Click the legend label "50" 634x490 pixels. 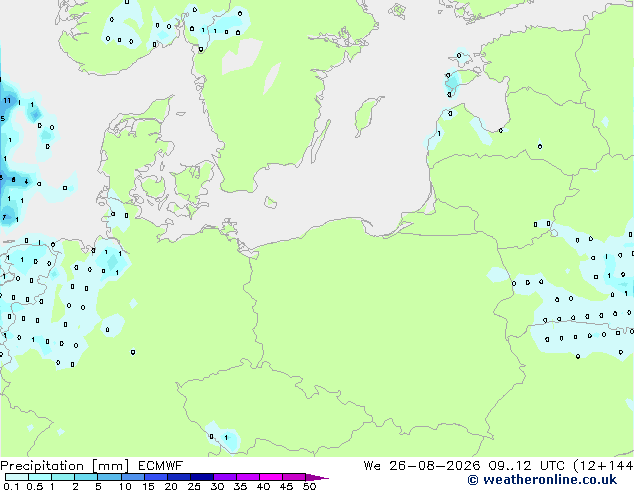[309, 486]
